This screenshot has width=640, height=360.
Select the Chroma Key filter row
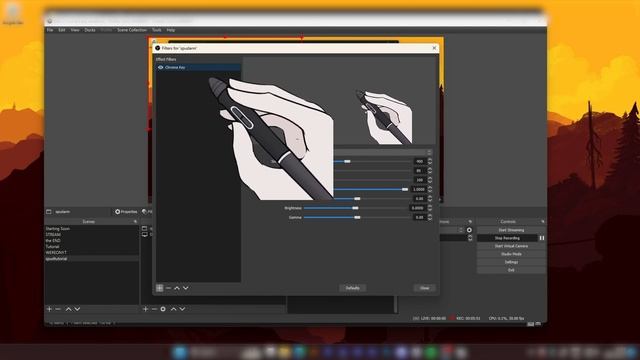tap(198, 67)
